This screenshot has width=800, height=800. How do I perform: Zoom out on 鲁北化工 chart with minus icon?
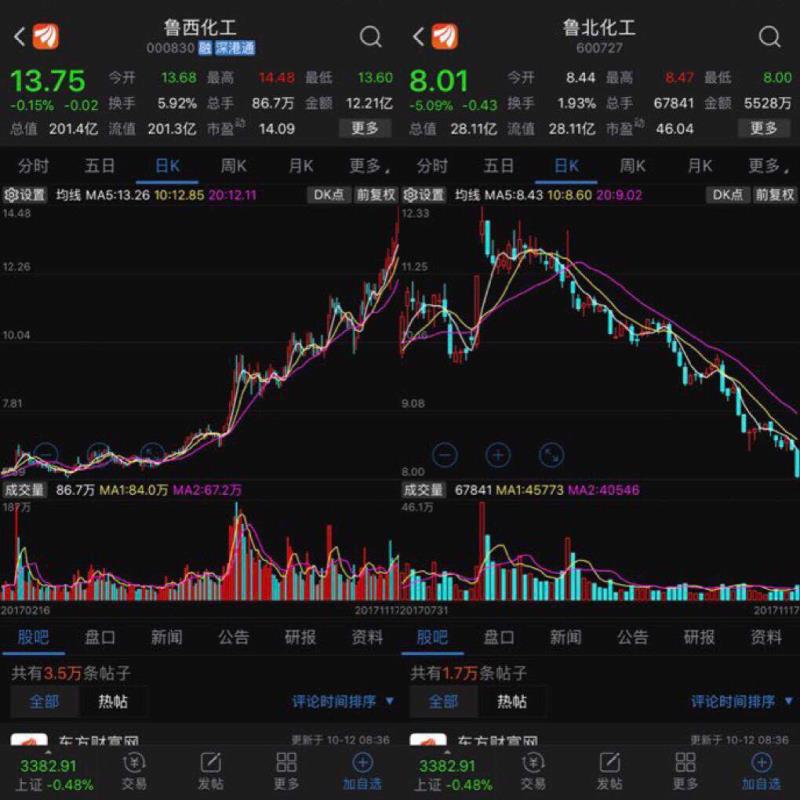(x=444, y=455)
